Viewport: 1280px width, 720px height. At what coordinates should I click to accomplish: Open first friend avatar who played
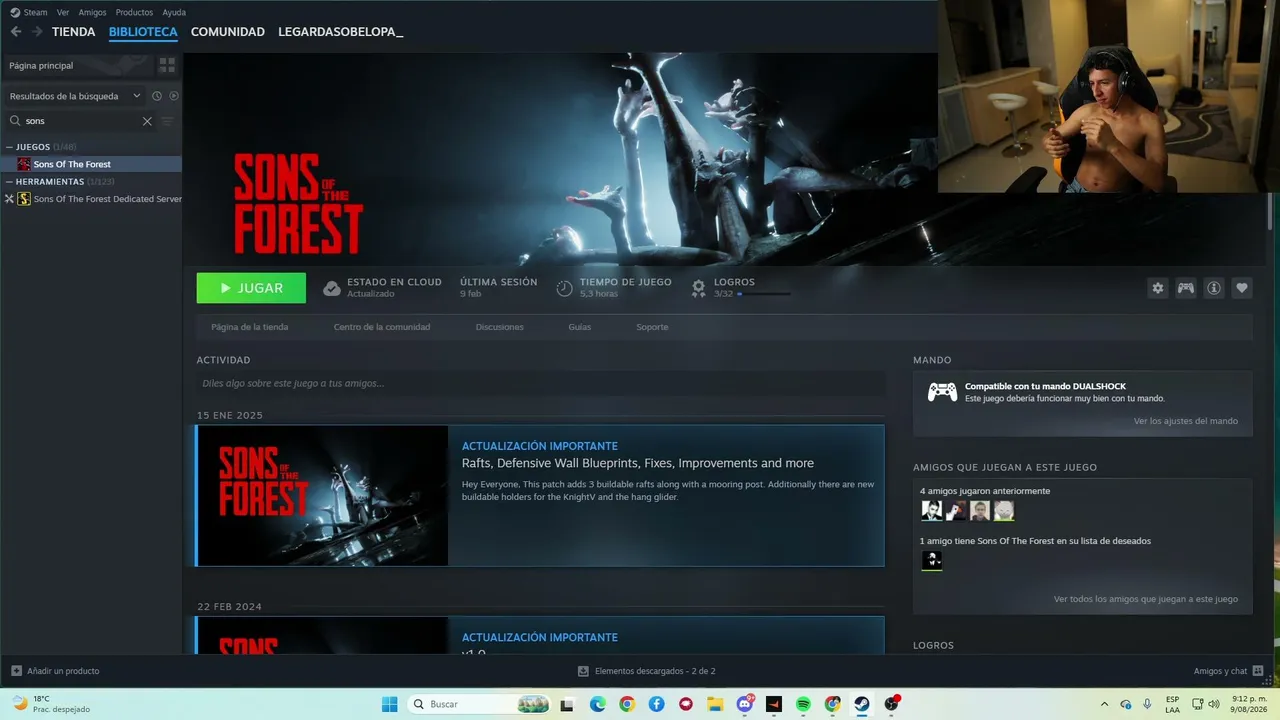[x=932, y=511]
